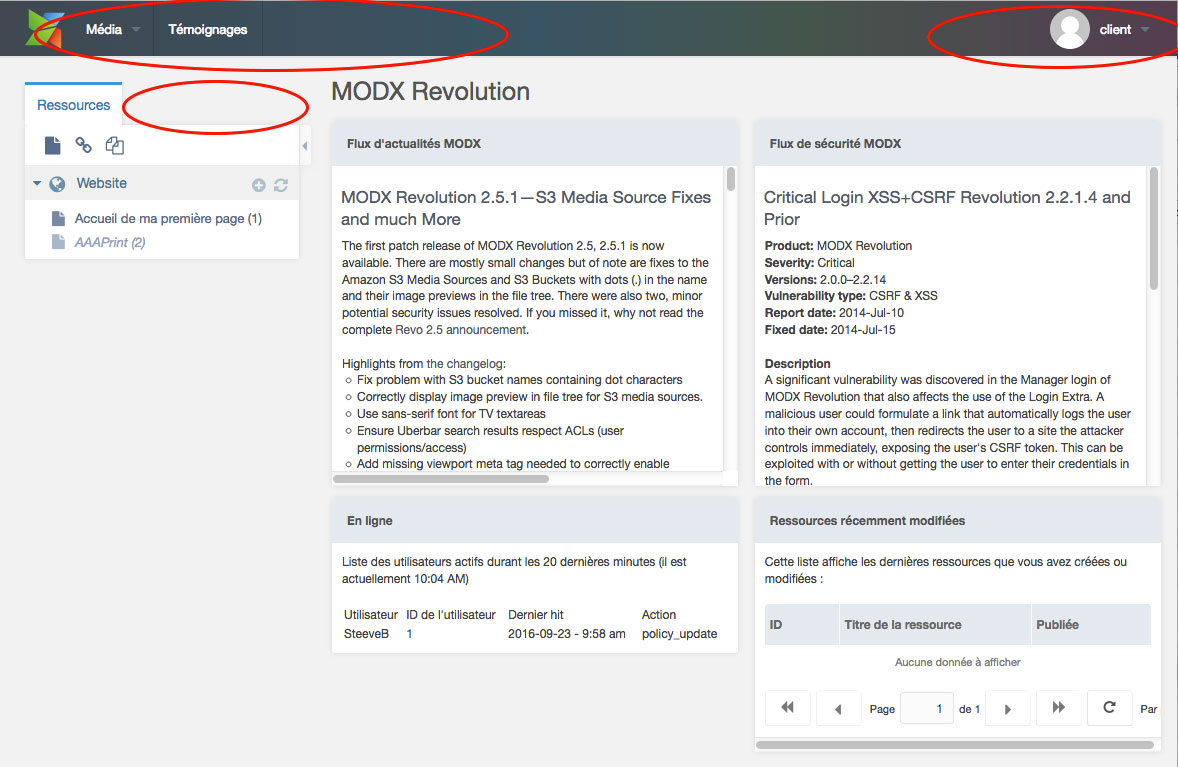
Task: Click the ID de l'utilisateur label
Action: click(451, 615)
